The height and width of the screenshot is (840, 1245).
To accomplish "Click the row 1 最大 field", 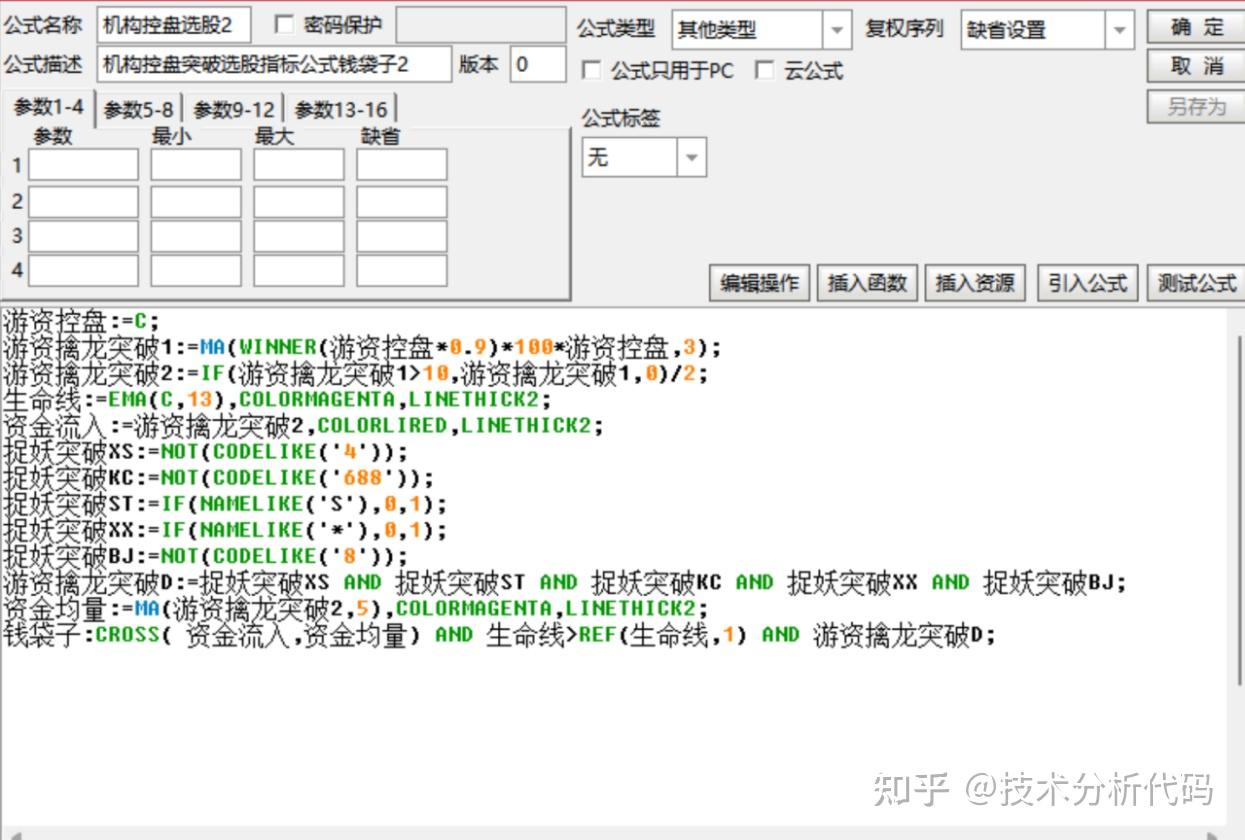I will (298, 164).
